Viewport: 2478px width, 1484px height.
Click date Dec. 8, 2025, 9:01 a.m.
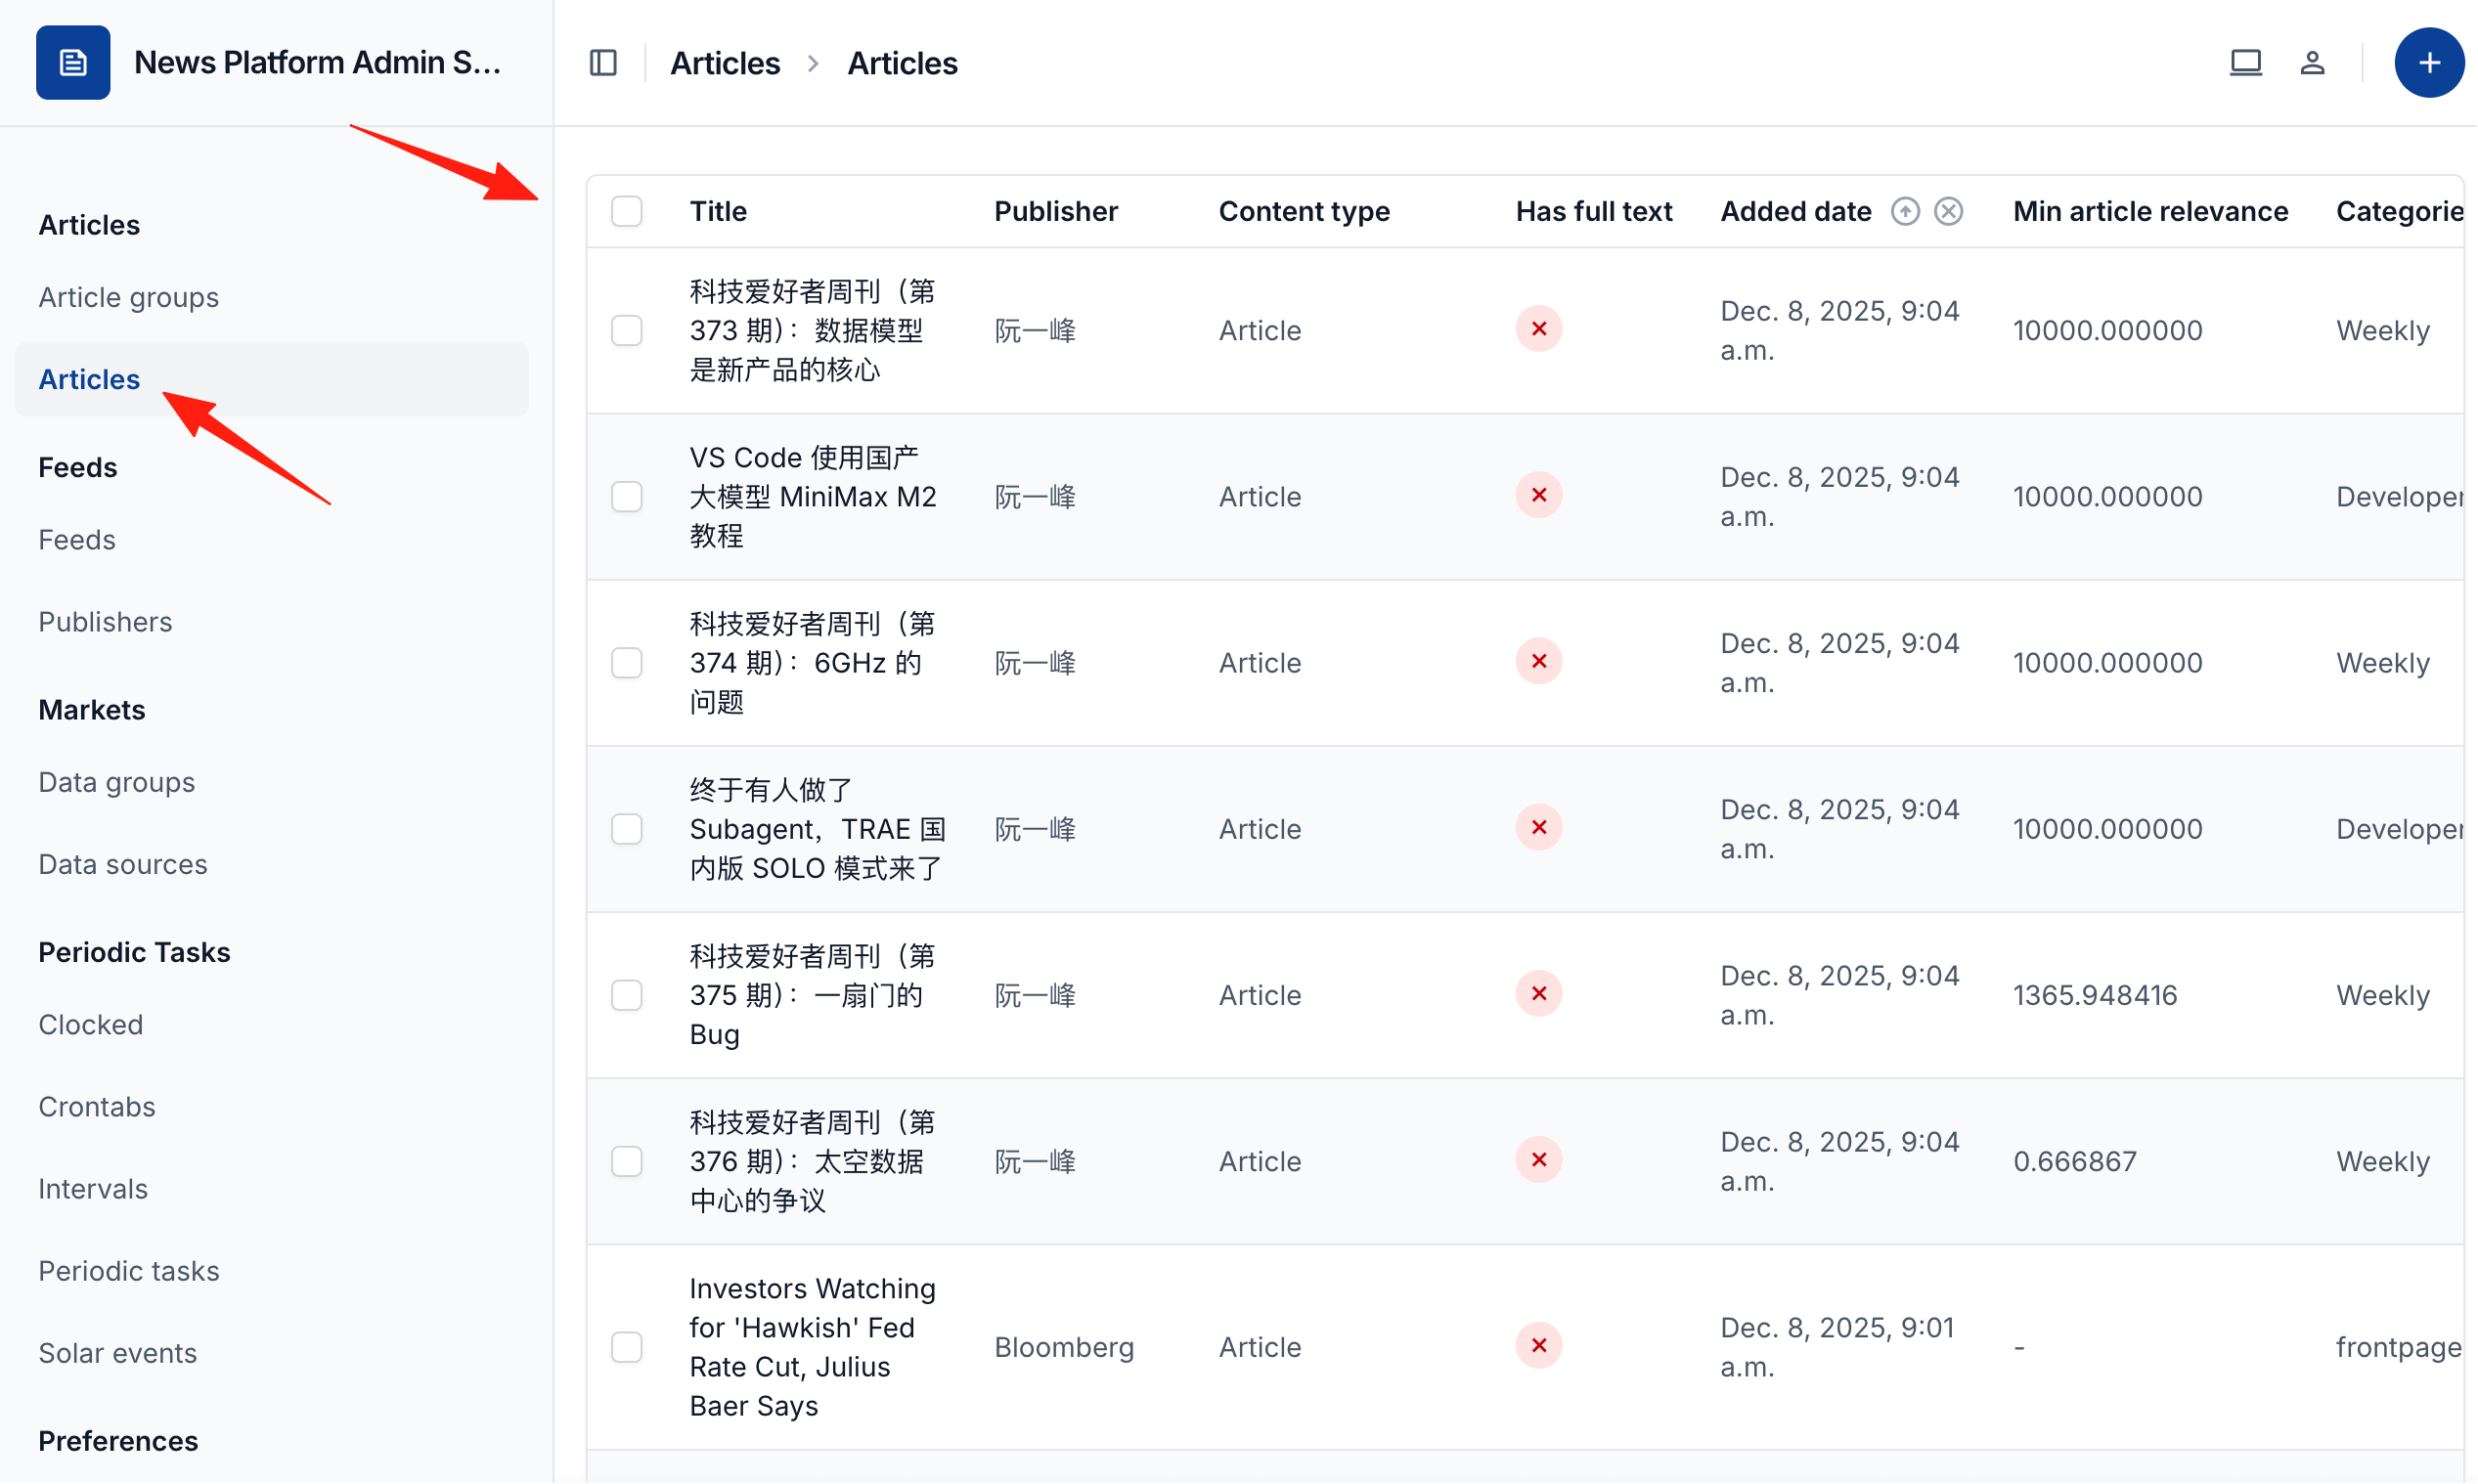pyautogui.click(x=1837, y=1346)
